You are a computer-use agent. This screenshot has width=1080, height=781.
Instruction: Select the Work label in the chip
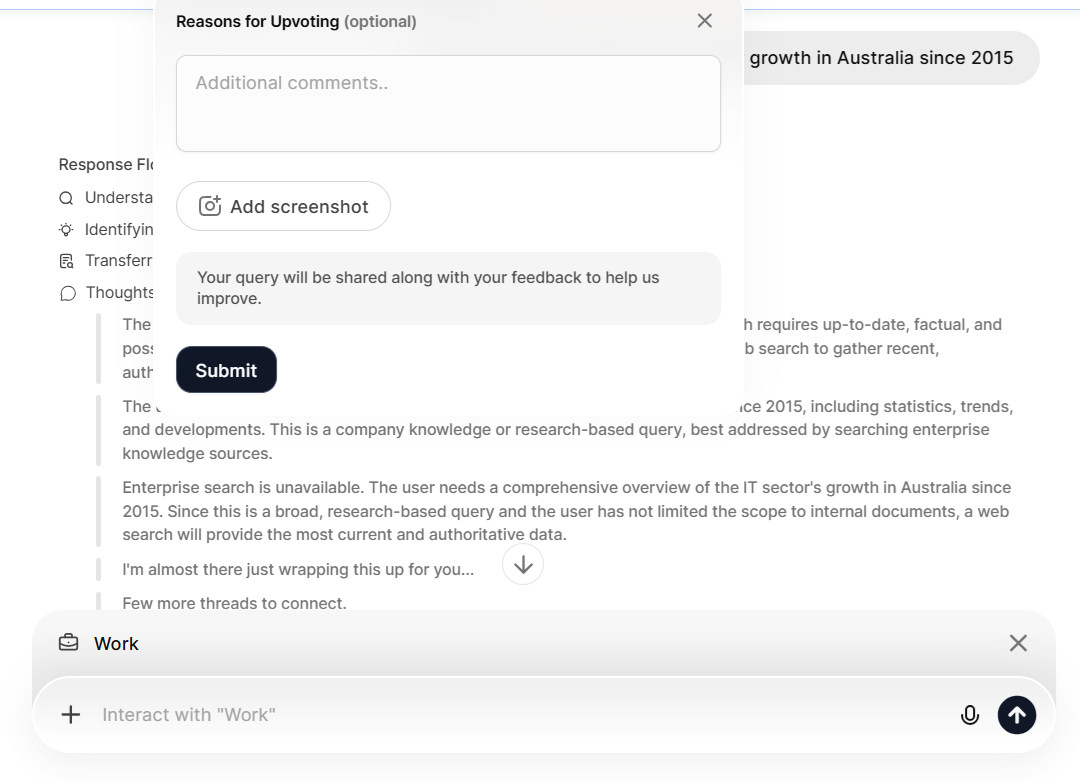116,644
